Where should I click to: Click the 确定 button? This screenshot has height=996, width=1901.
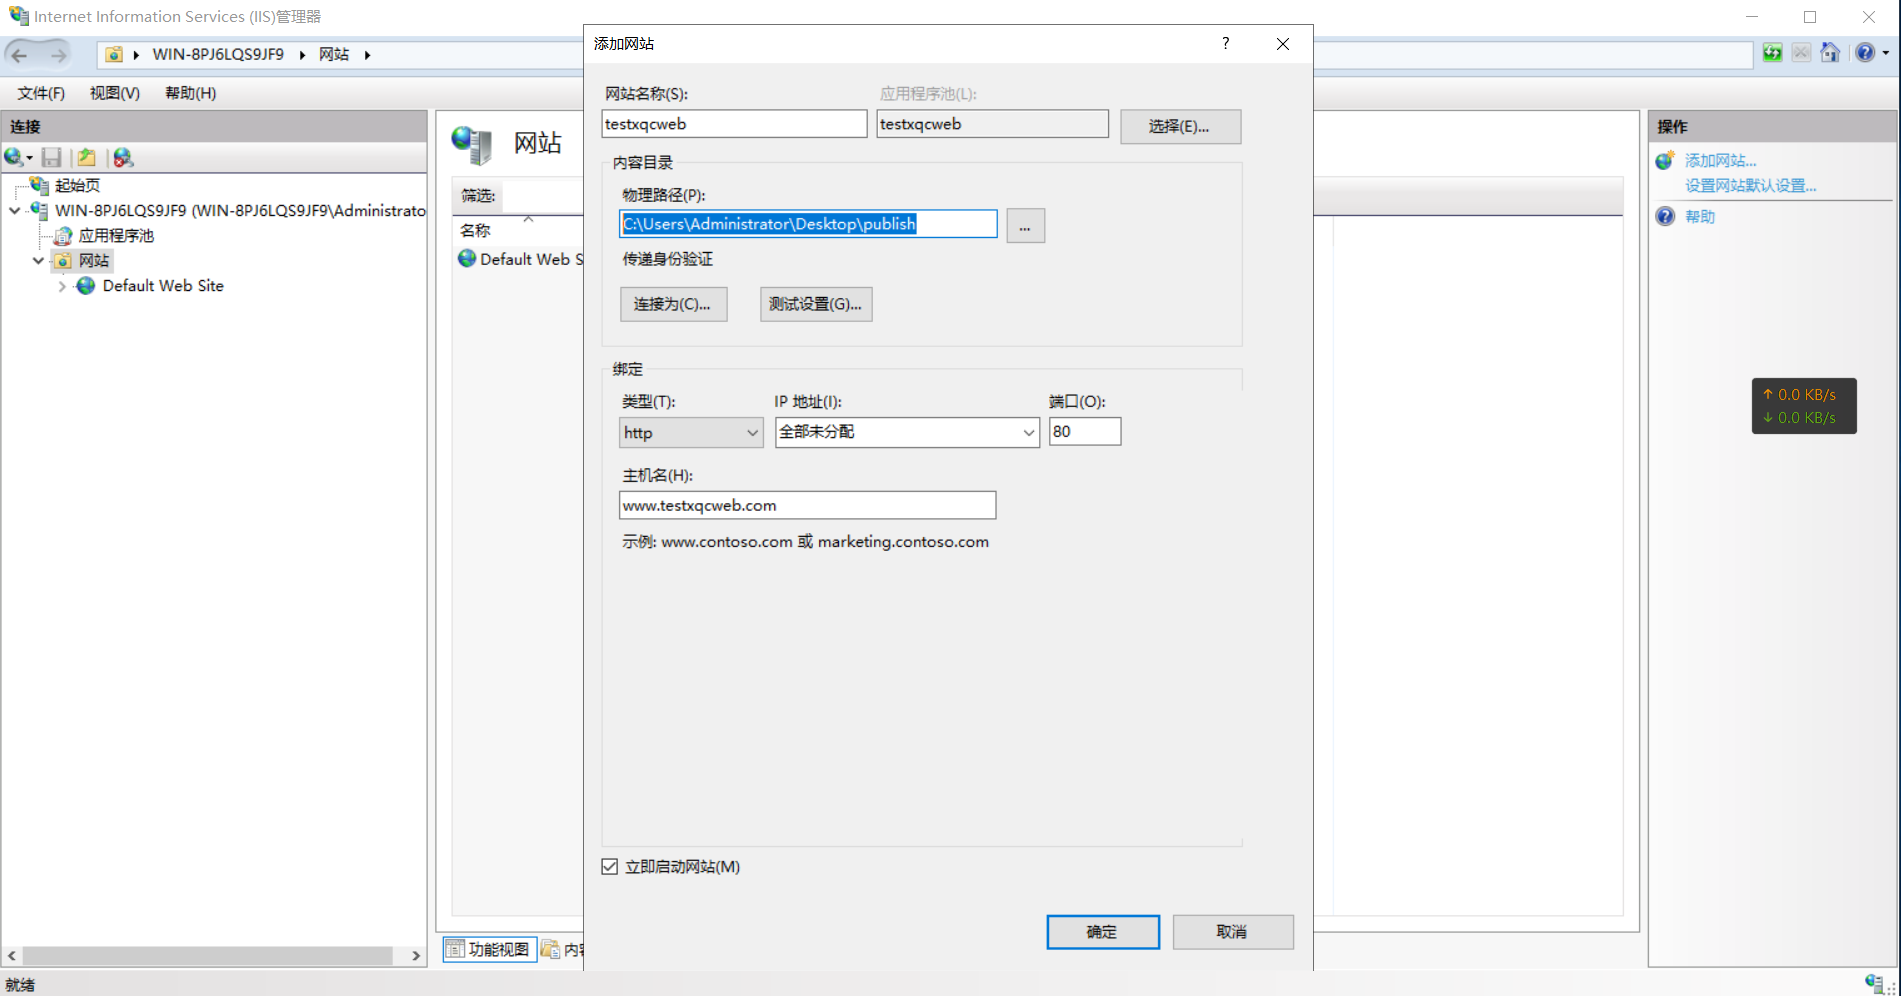(1103, 932)
